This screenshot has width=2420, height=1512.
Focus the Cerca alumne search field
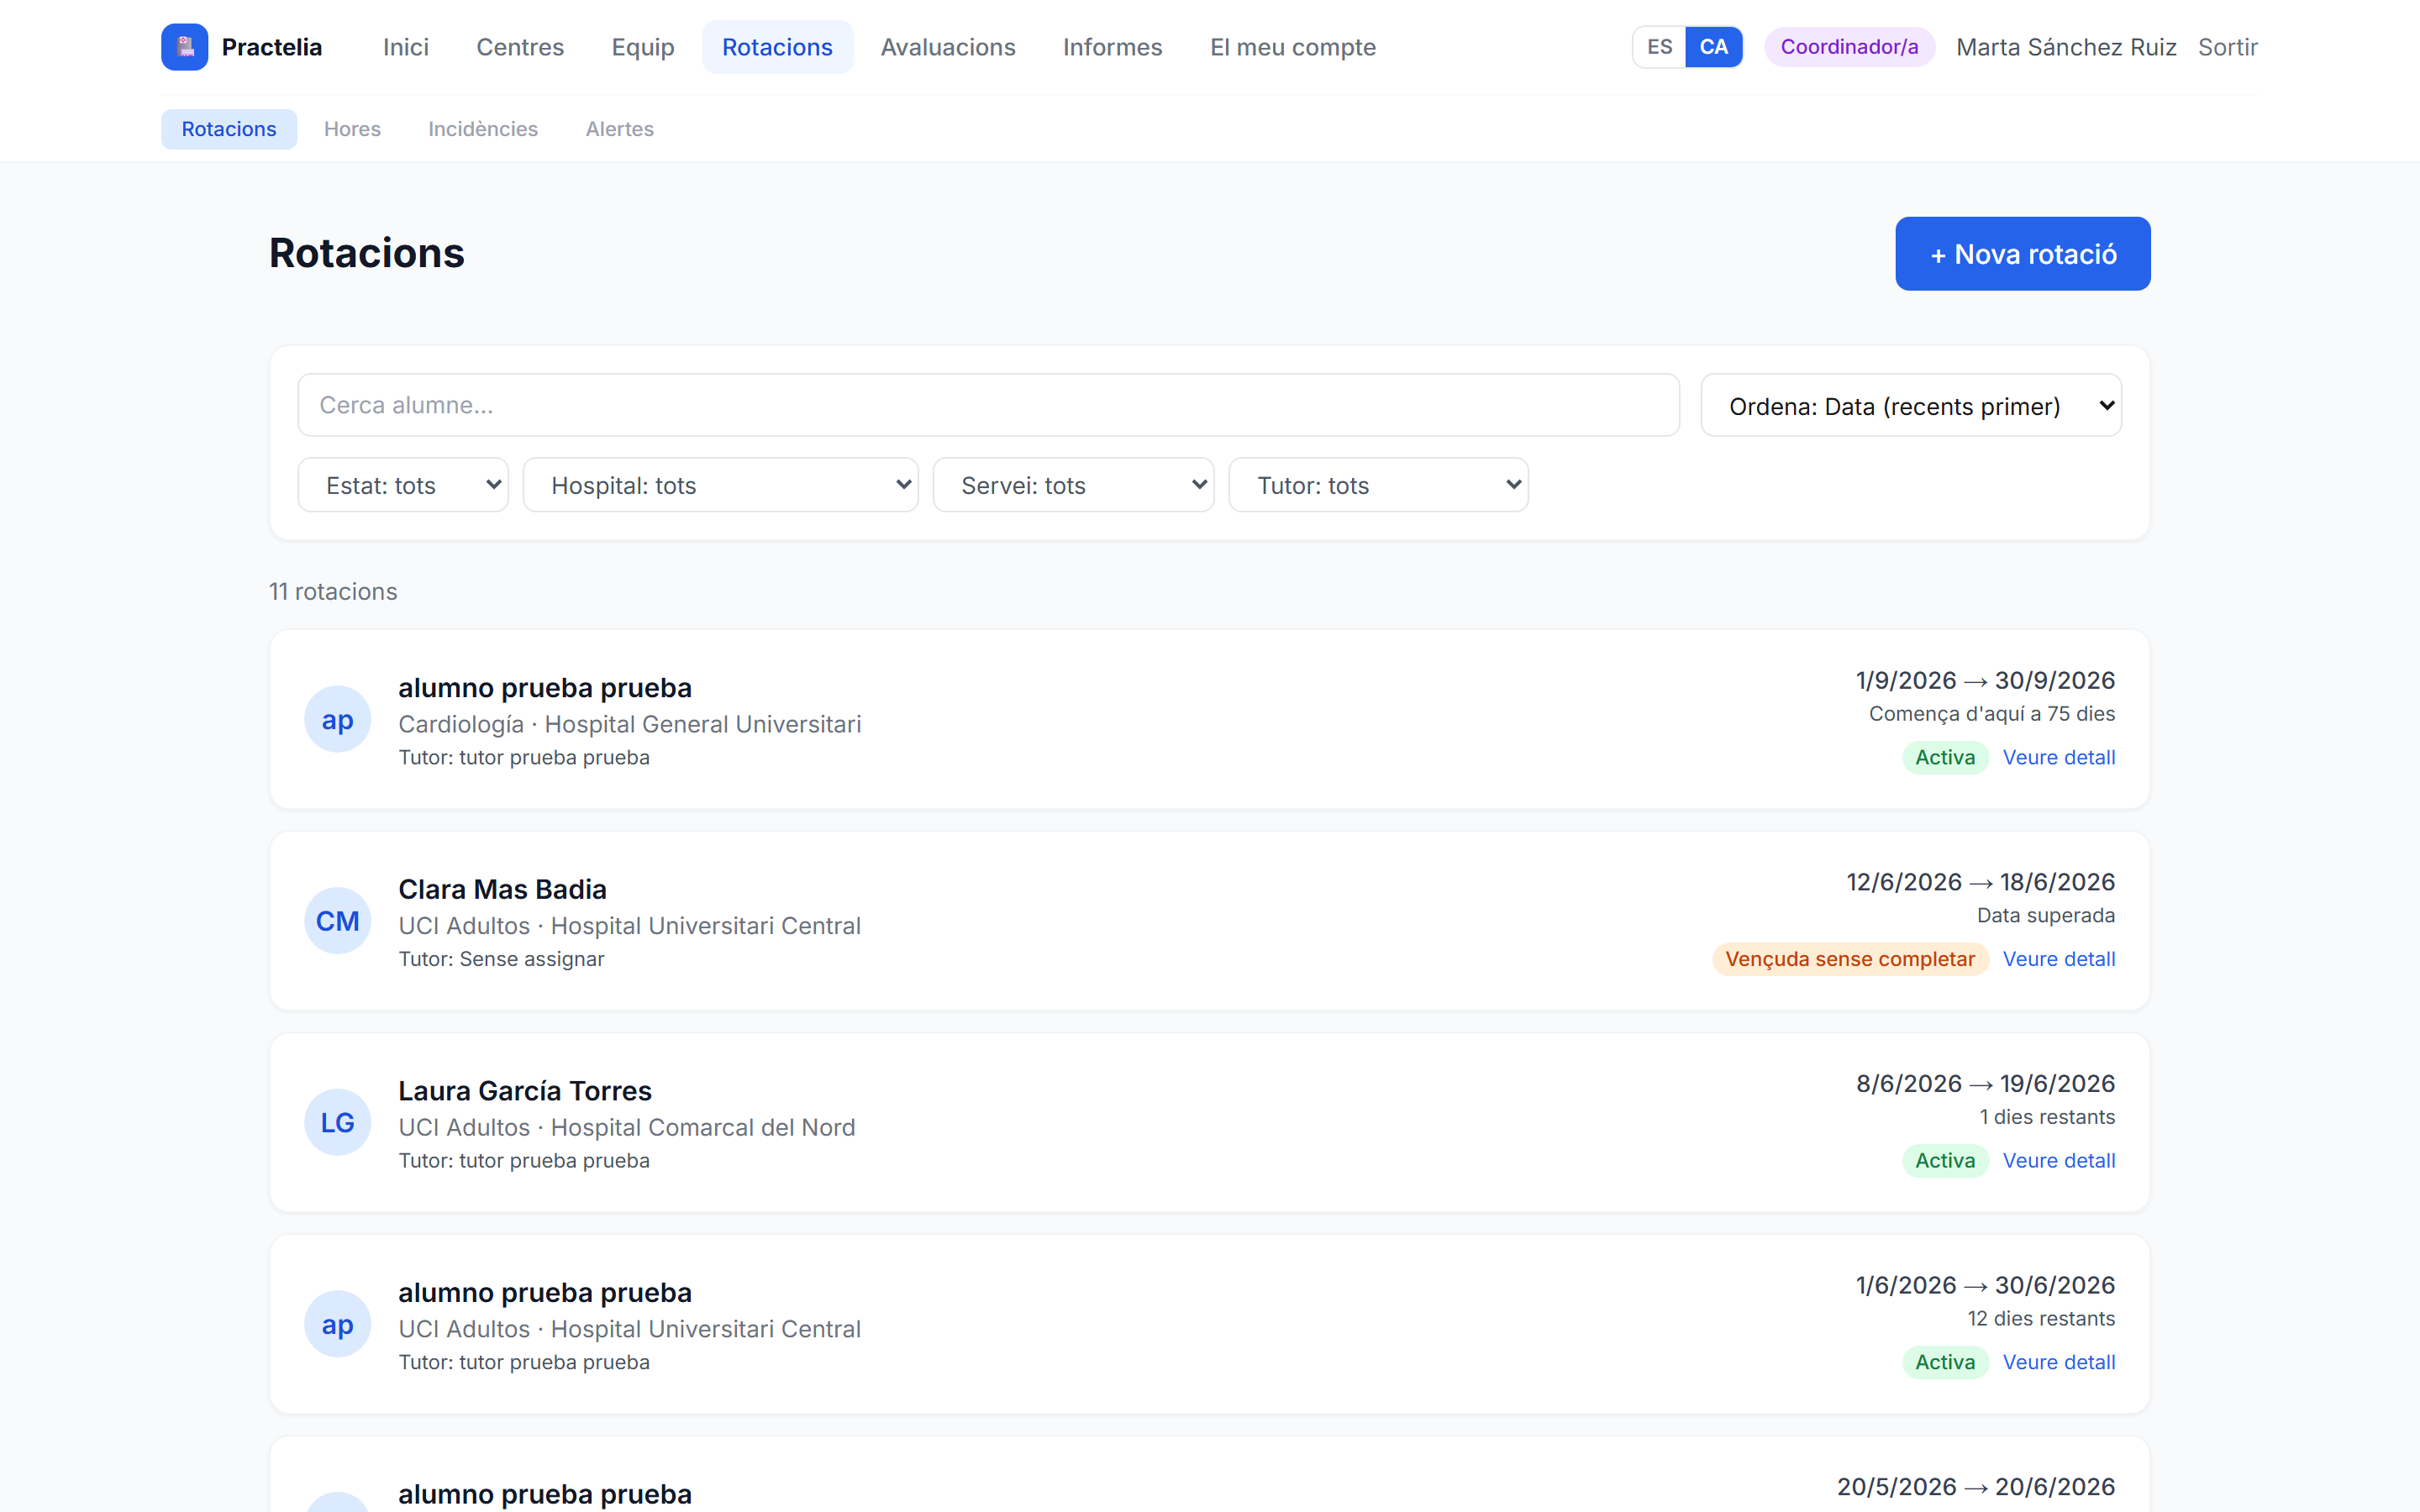pyautogui.click(x=988, y=405)
